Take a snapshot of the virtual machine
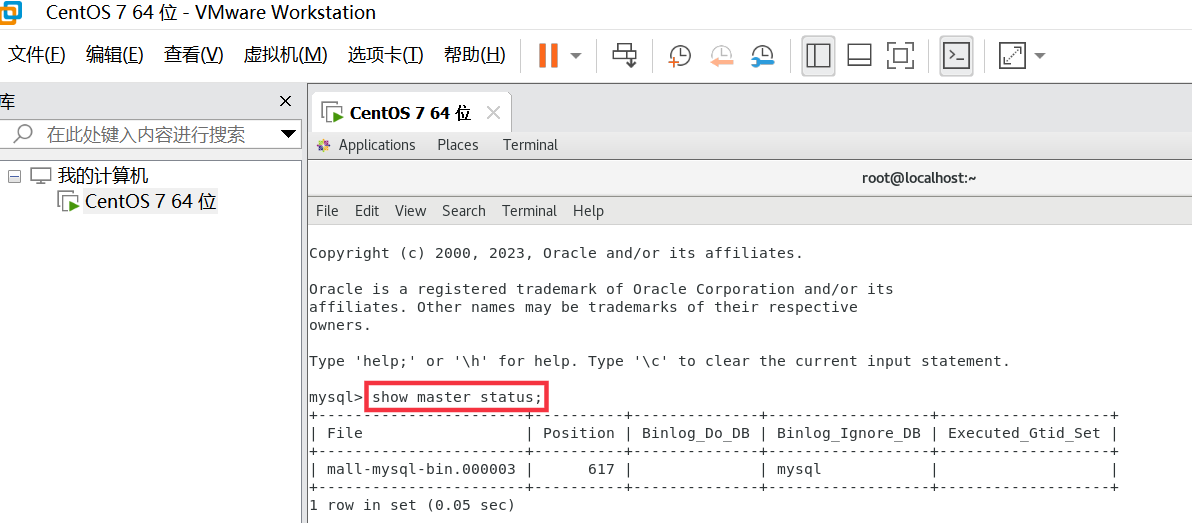The height and width of the screenshot is (524, 1193). click(x=679, y=56)
